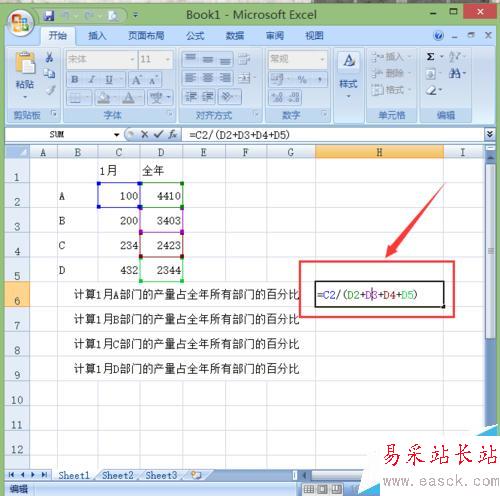Screen dimensions: 500x496
Task: Click the Format cells (格式) button
Action: (390, 89)
